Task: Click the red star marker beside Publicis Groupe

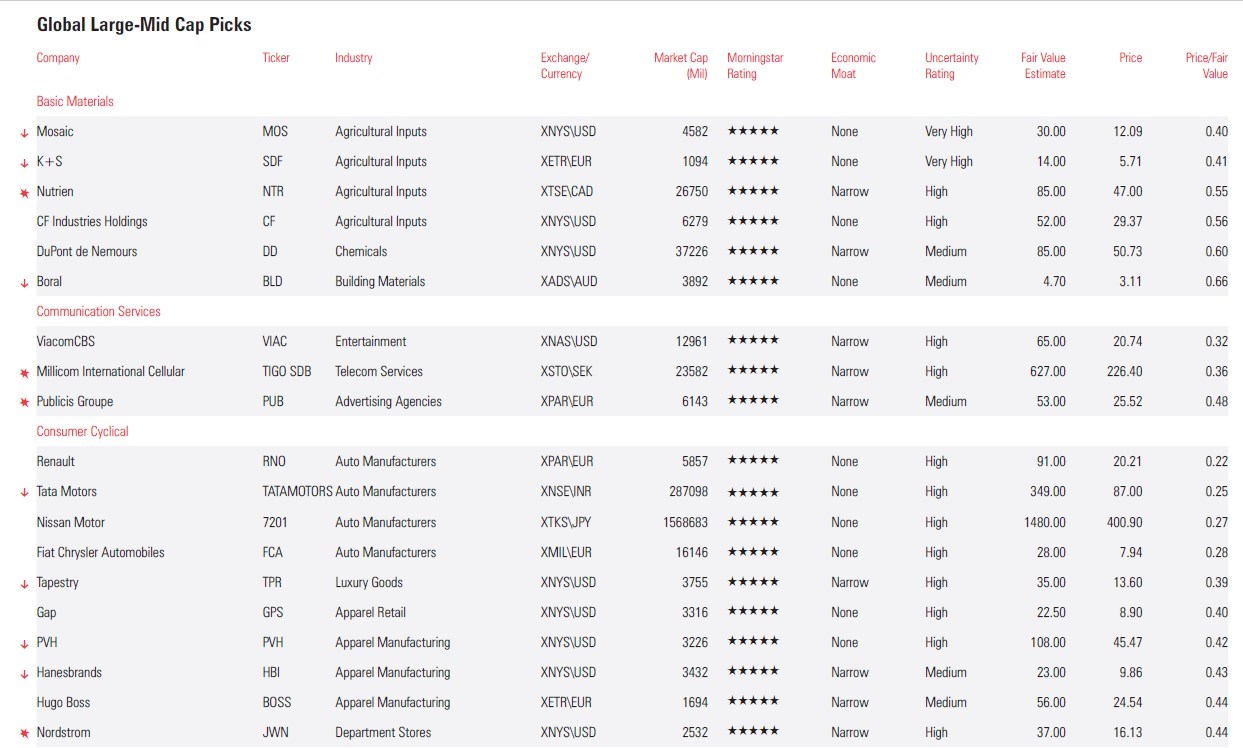Action: pyautogui.click(x=24, y=403)
